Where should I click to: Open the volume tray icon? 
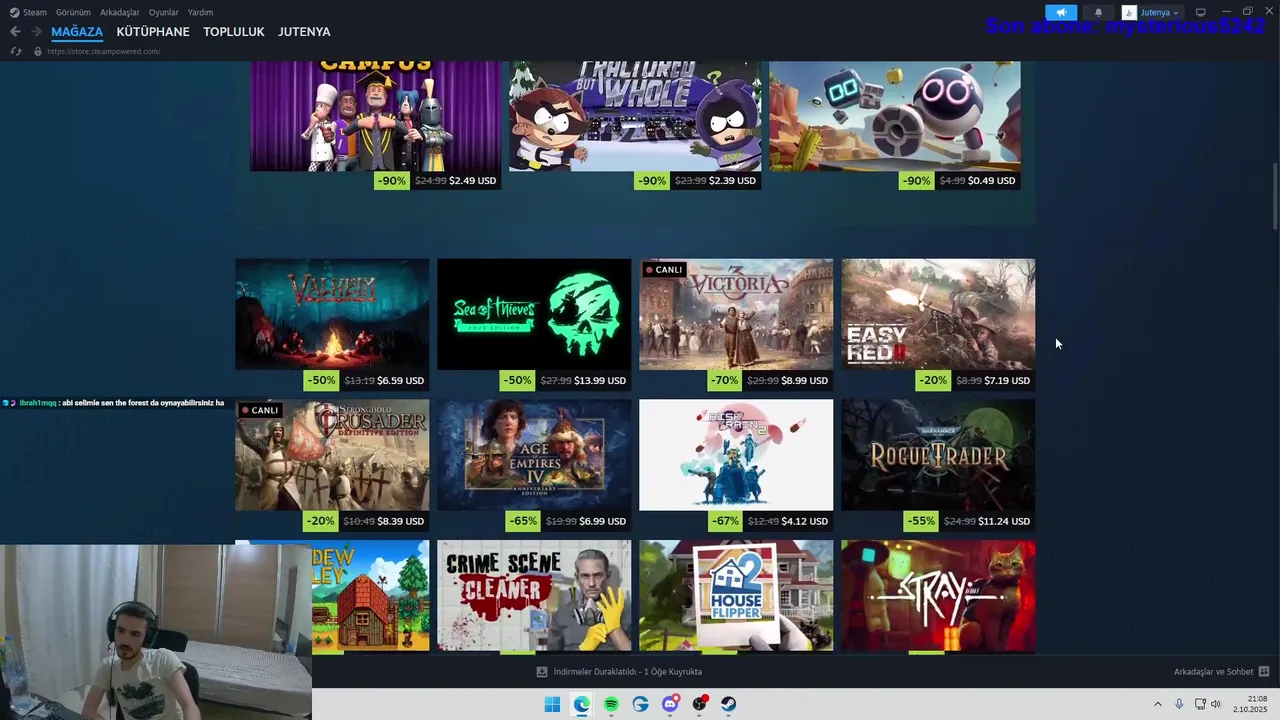click(1216, 704)
